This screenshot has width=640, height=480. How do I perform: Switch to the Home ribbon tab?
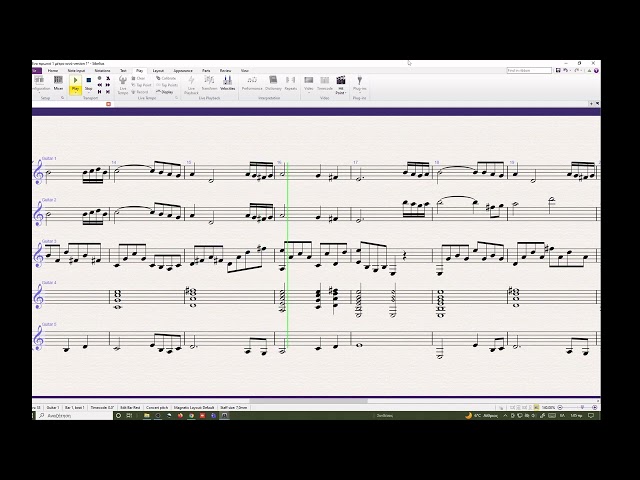[x=53, y=71]
